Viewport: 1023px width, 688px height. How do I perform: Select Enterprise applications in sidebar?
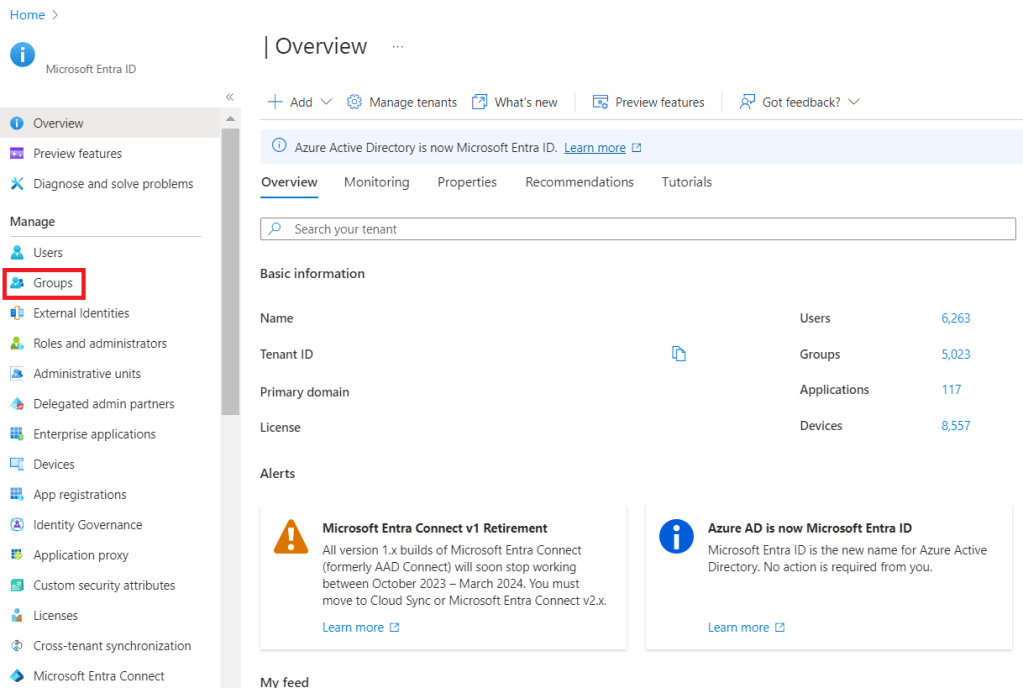[x=95, y=433]
